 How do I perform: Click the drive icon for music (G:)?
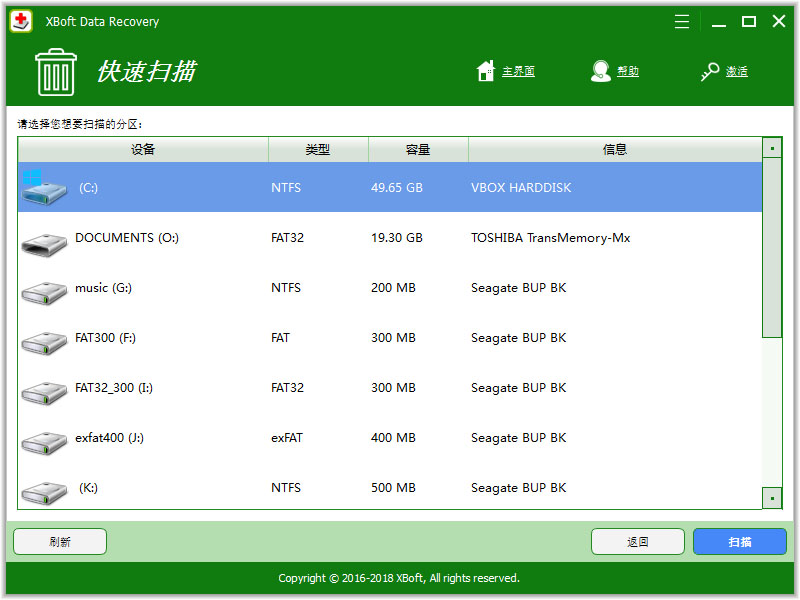coord(44,293)
